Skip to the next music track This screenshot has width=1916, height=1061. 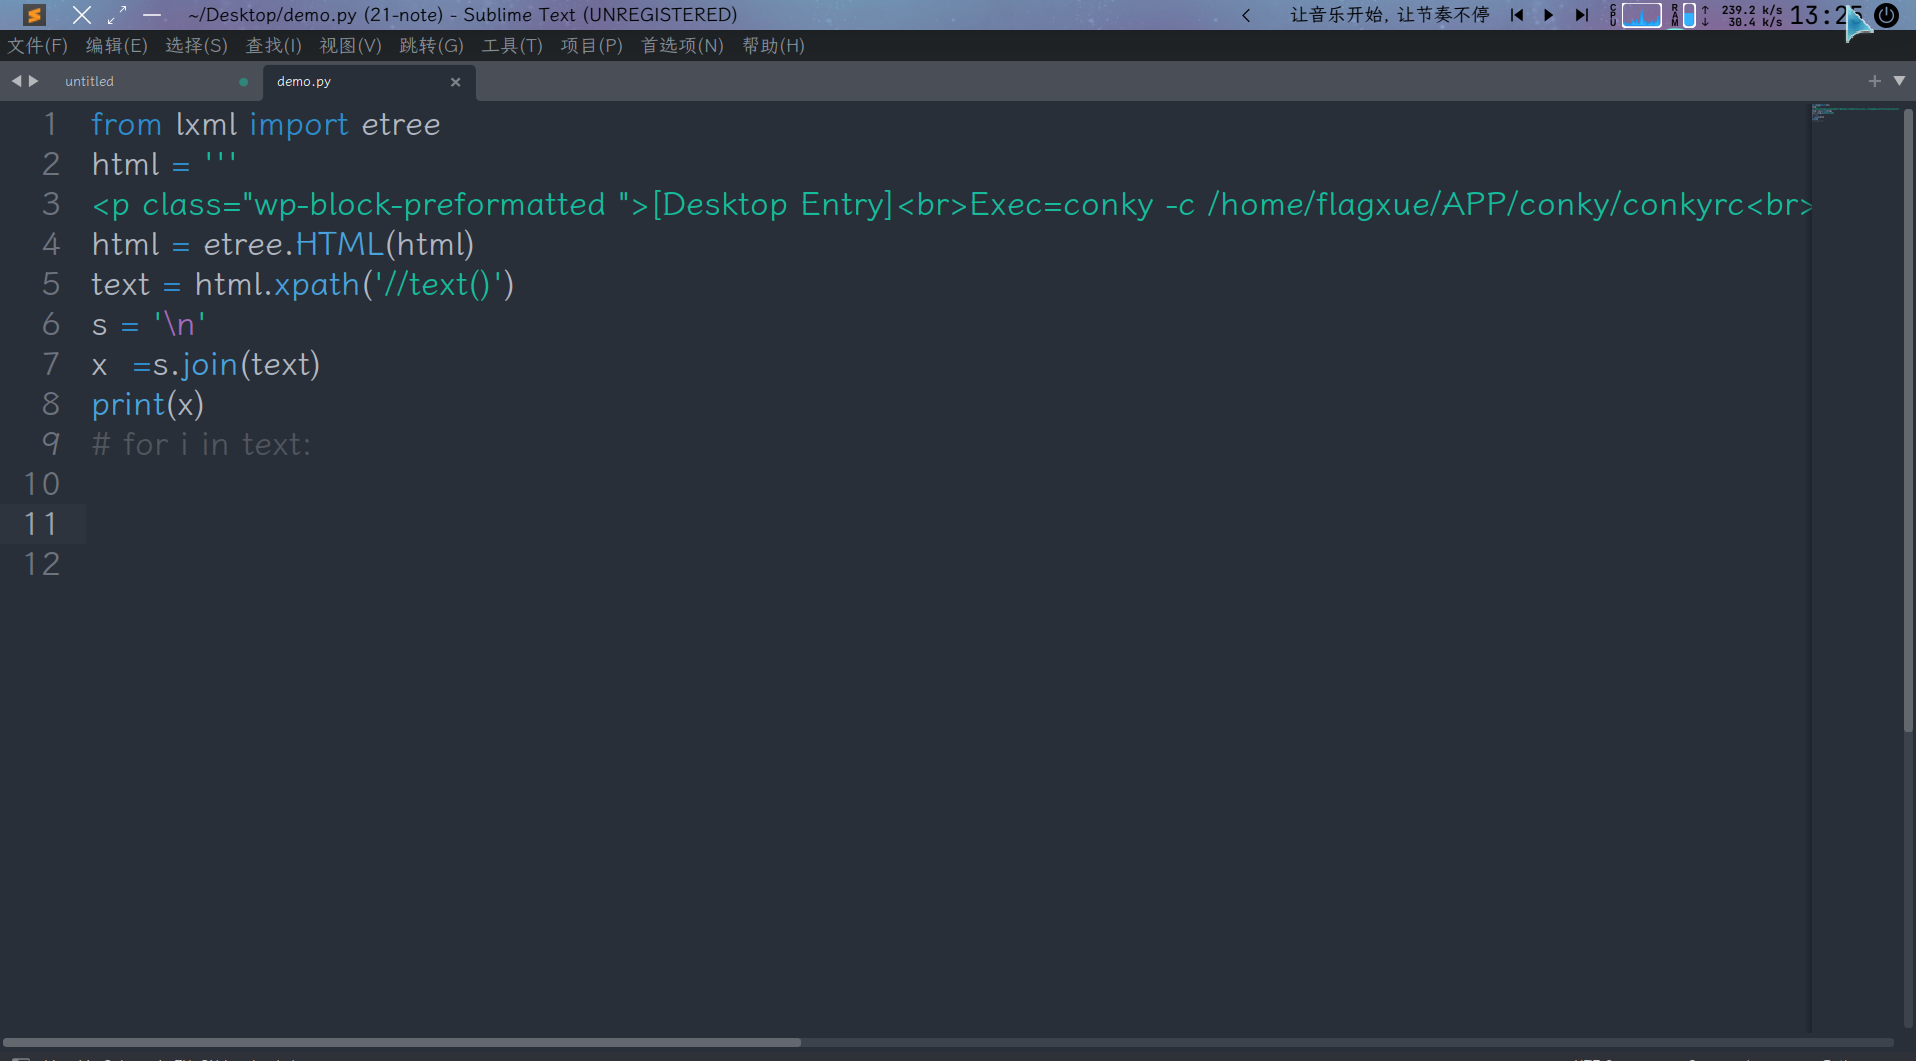[x=1581, y=15]
